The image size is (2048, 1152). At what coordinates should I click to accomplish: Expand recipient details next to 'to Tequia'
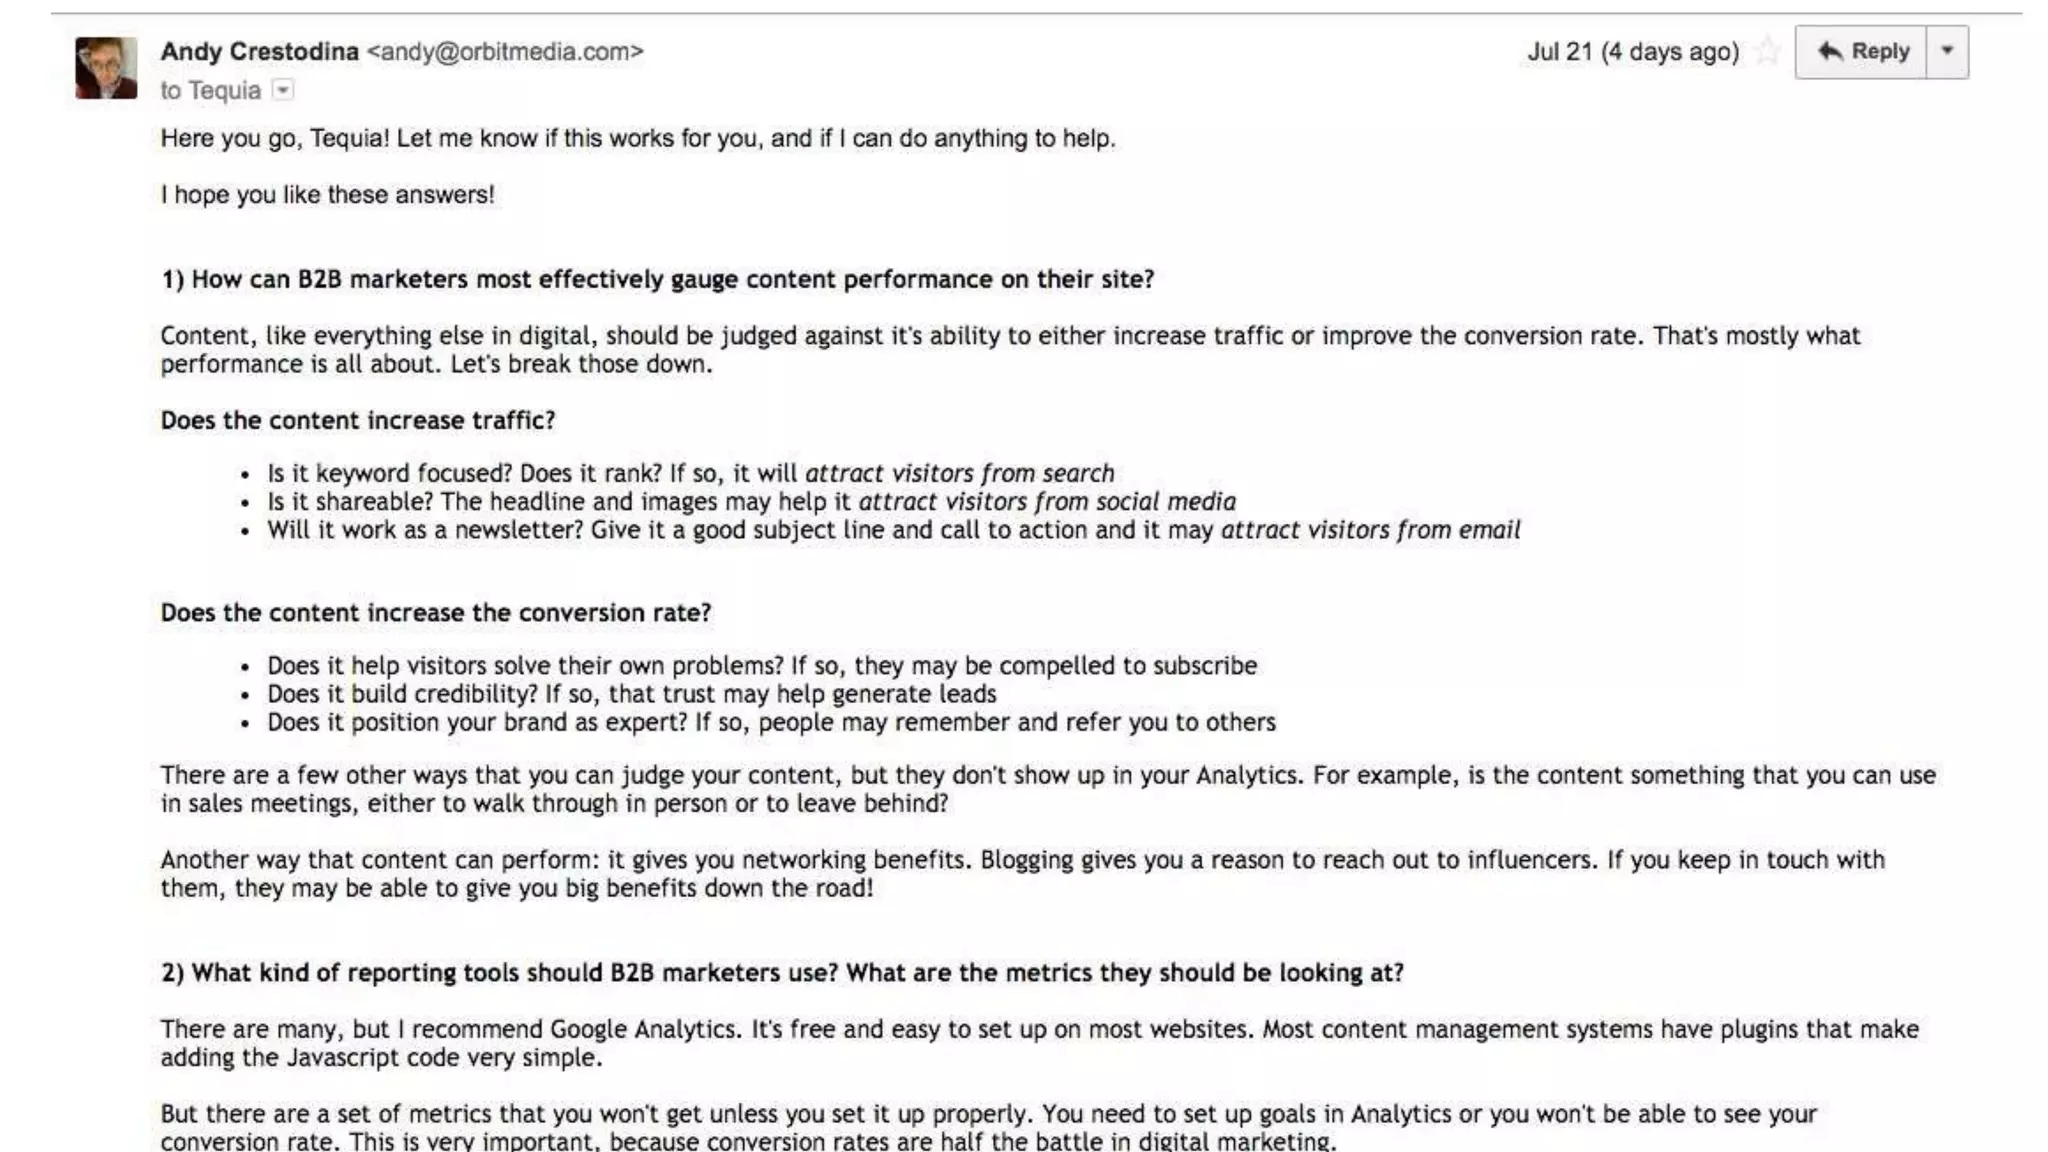pos(283,90)
